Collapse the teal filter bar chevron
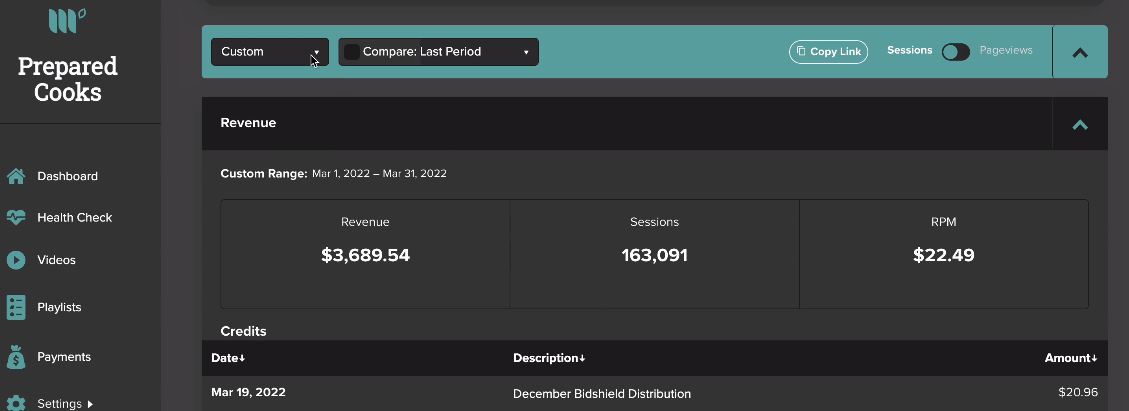Image resolution: width=1129 pixels, height=411 pixels. tap(1080, 53)
